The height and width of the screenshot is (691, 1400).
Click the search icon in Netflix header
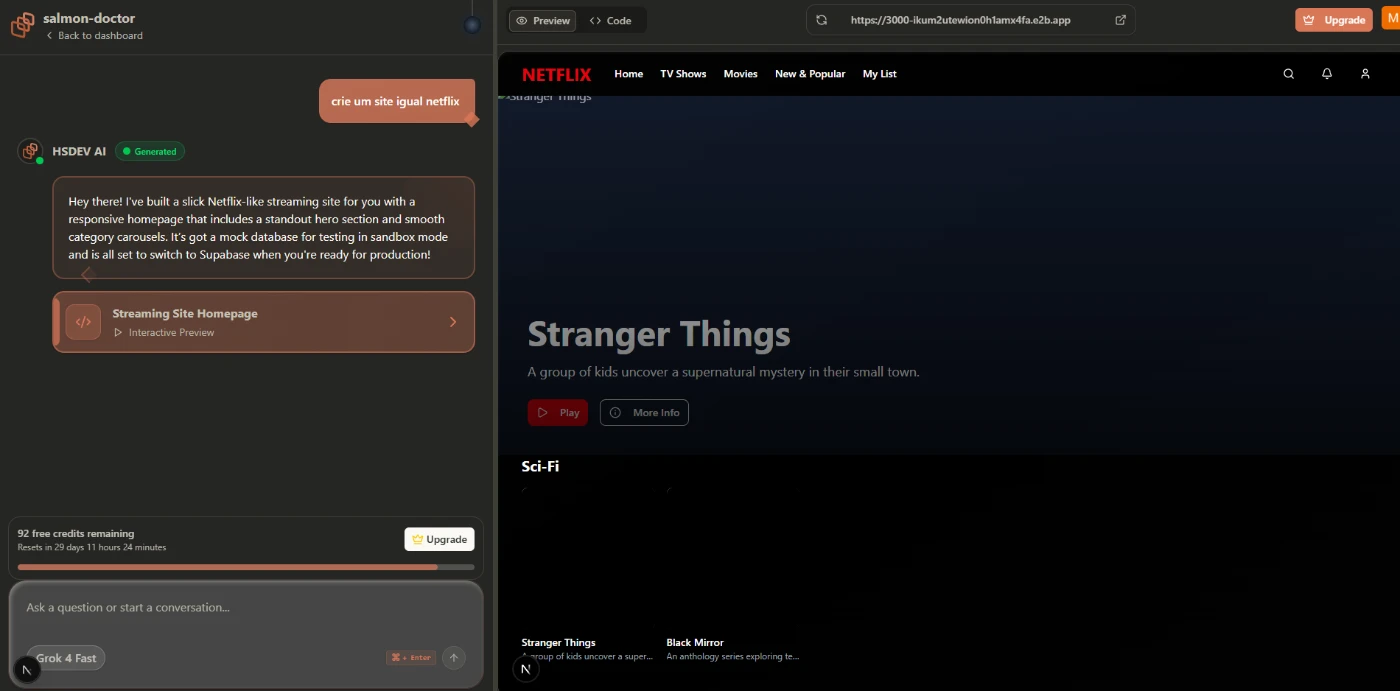[1288, 74]
